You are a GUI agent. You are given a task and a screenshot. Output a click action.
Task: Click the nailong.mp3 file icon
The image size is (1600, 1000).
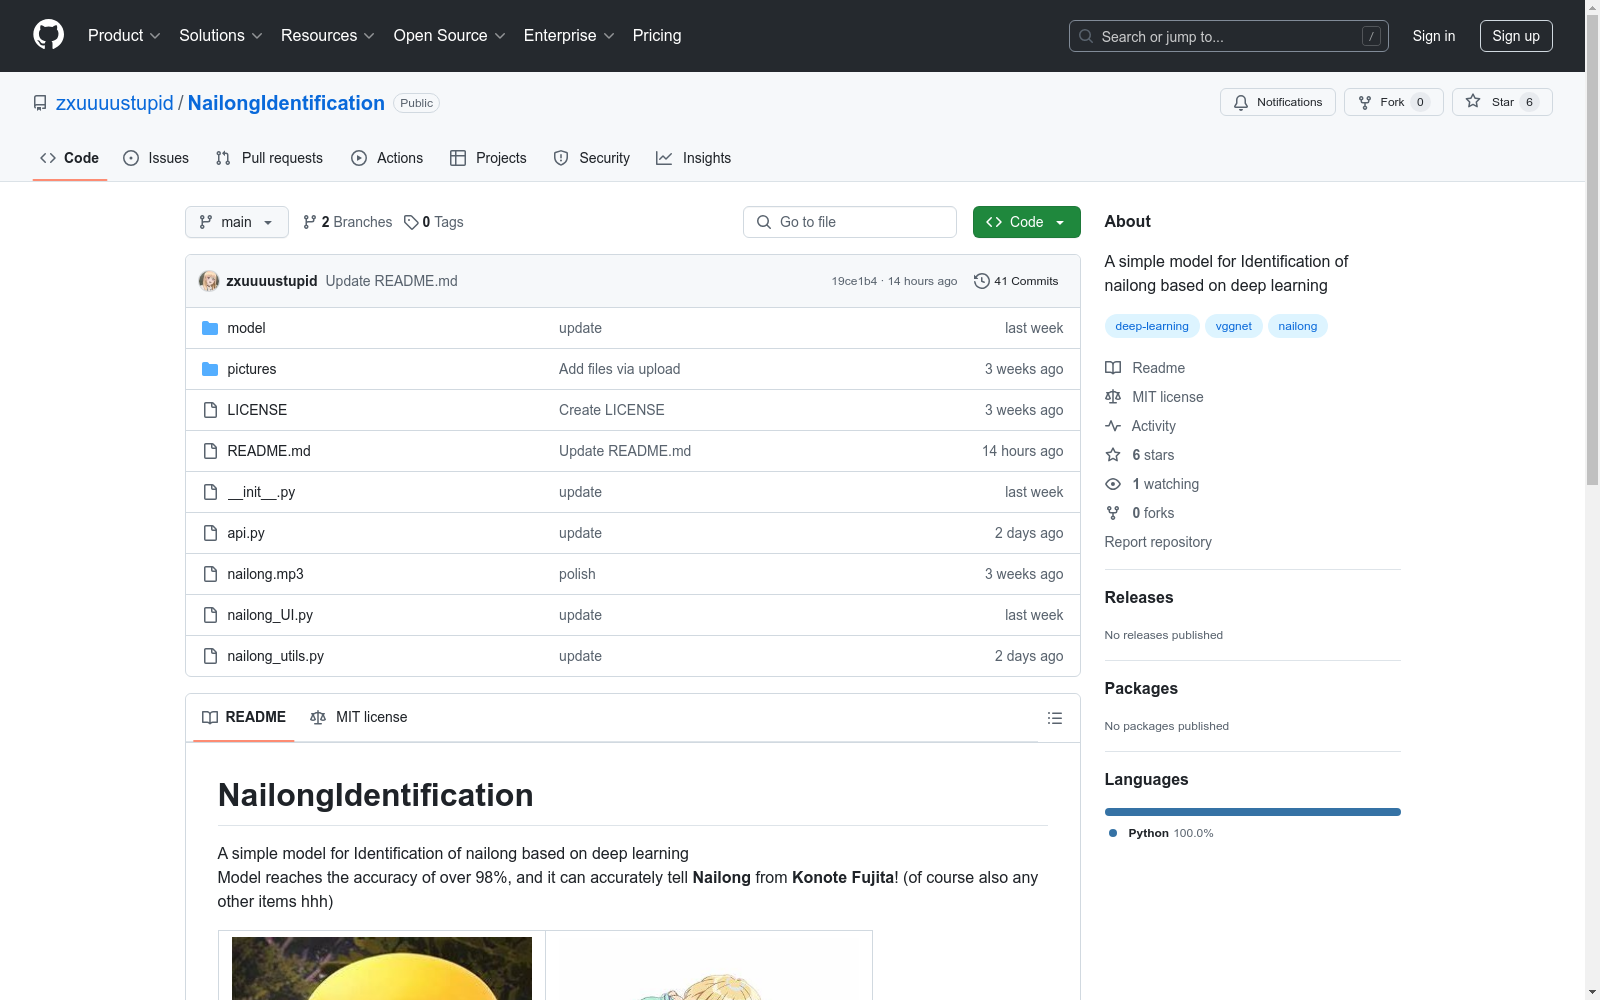pos(210,574)
